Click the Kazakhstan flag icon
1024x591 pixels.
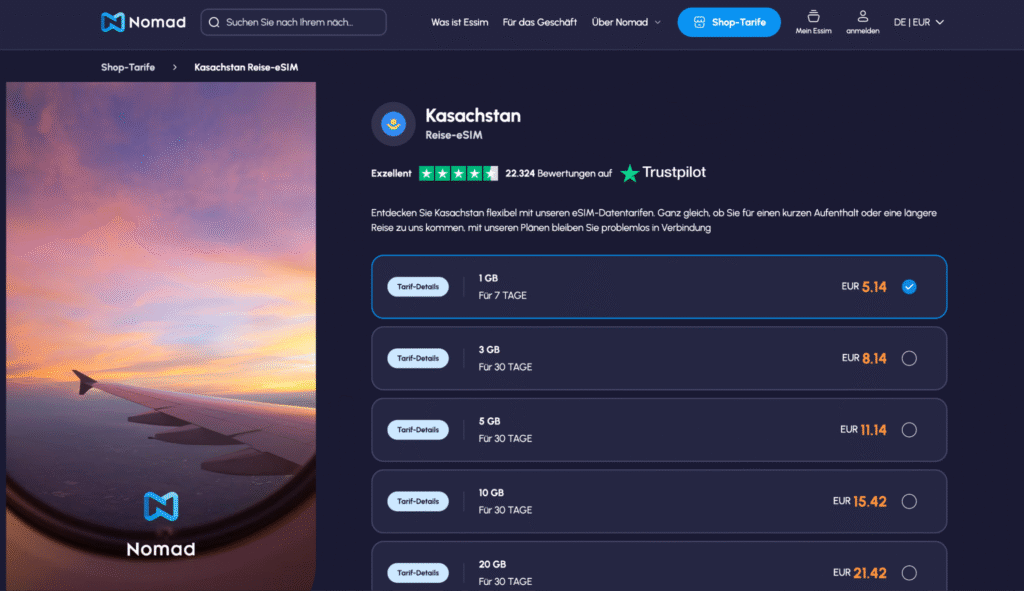point(393,122)
